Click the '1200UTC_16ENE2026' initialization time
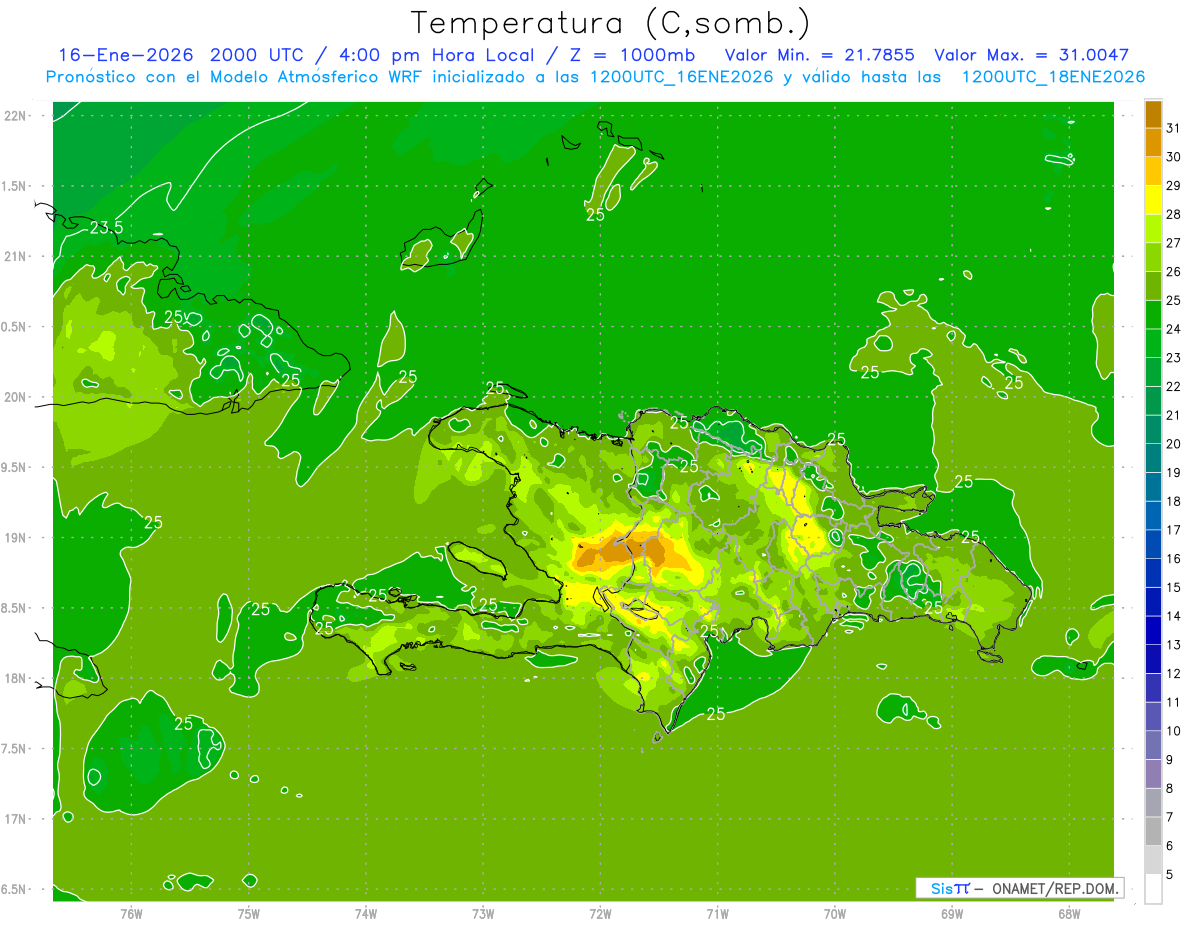Image resolution: width=1200 pixels, height=927 pixels. 681,77
